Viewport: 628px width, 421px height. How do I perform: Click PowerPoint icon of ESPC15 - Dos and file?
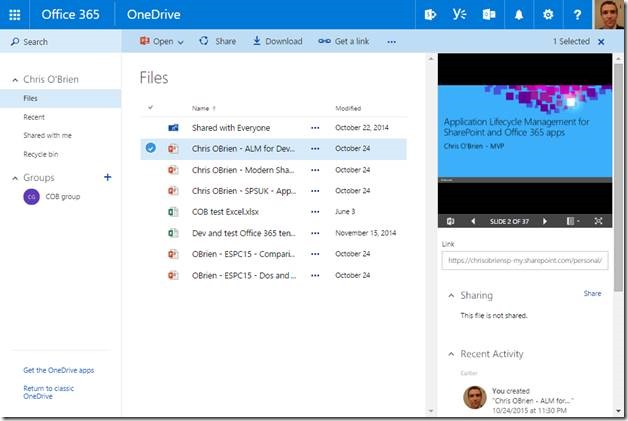(173, 275)
